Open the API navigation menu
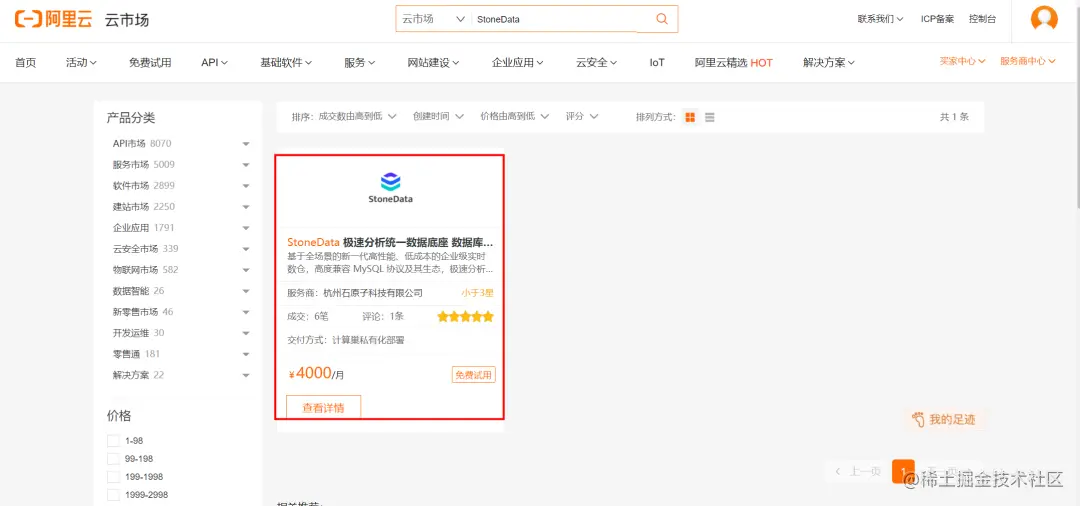 point(214,63)
